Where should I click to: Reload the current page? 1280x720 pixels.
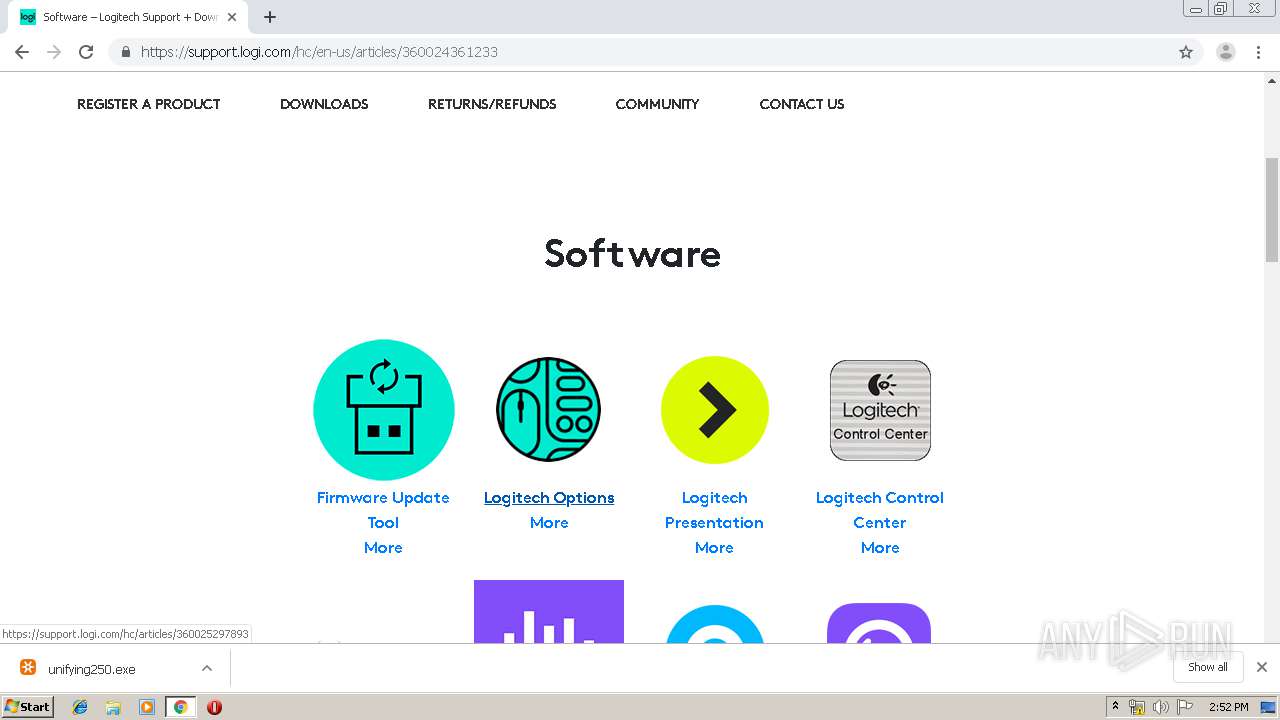click(86, 52)
